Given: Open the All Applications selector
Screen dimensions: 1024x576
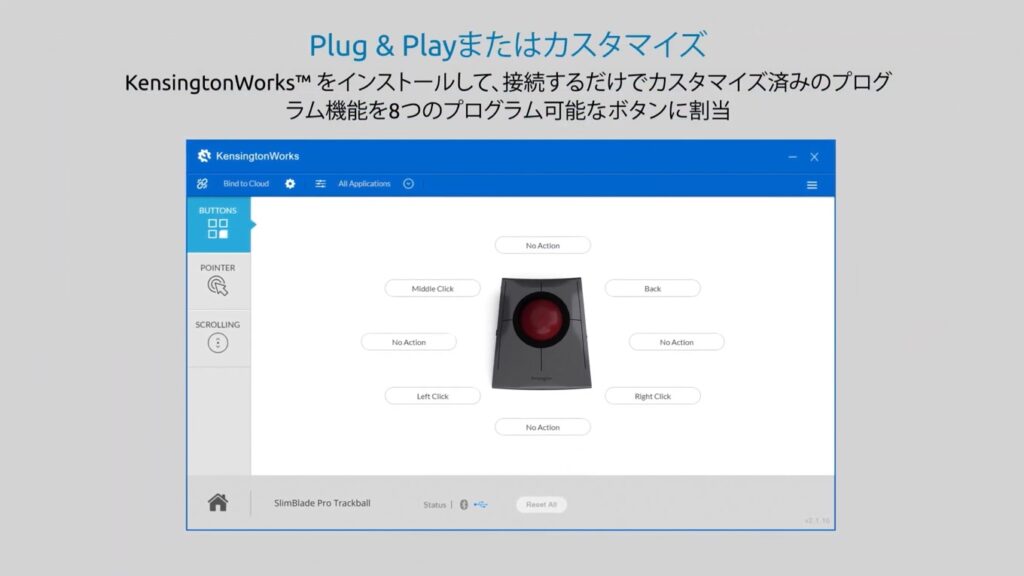Looking at the screenshot, I should point(365,183).
